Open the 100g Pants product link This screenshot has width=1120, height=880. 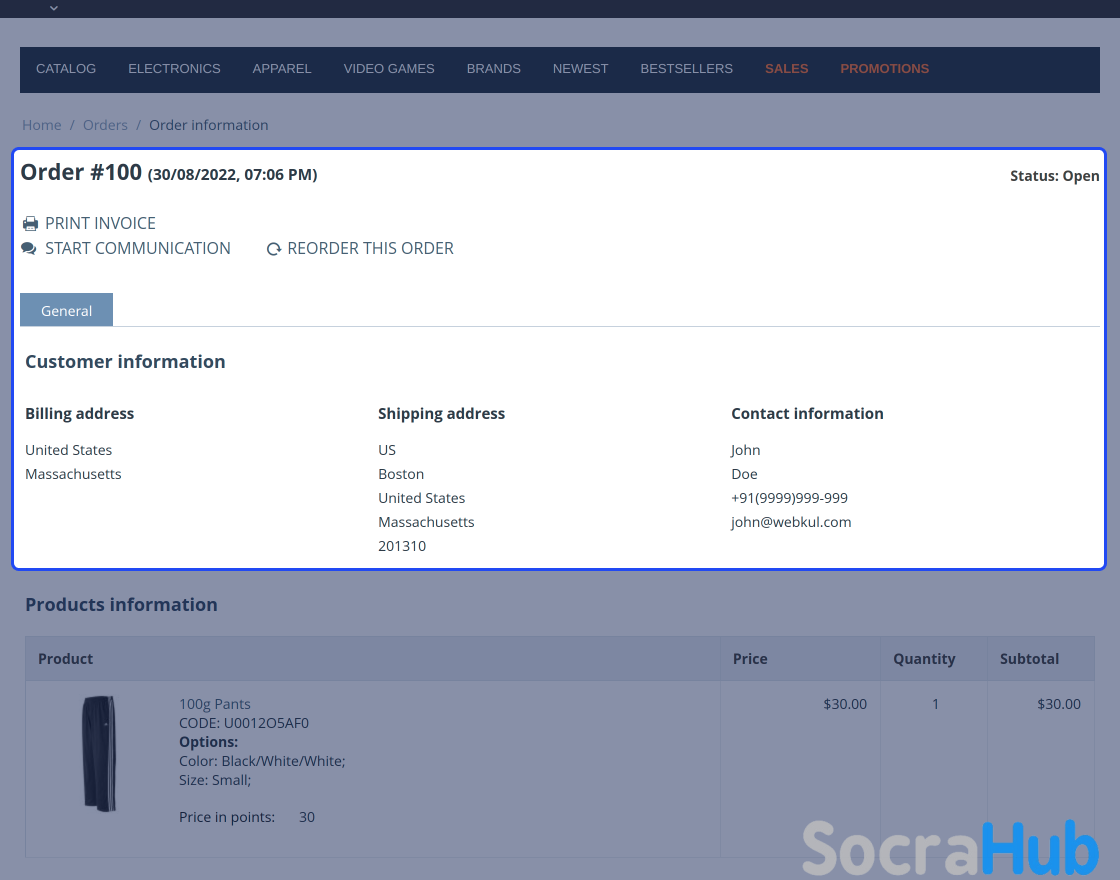pyautogui.click(x=215, y=704)
